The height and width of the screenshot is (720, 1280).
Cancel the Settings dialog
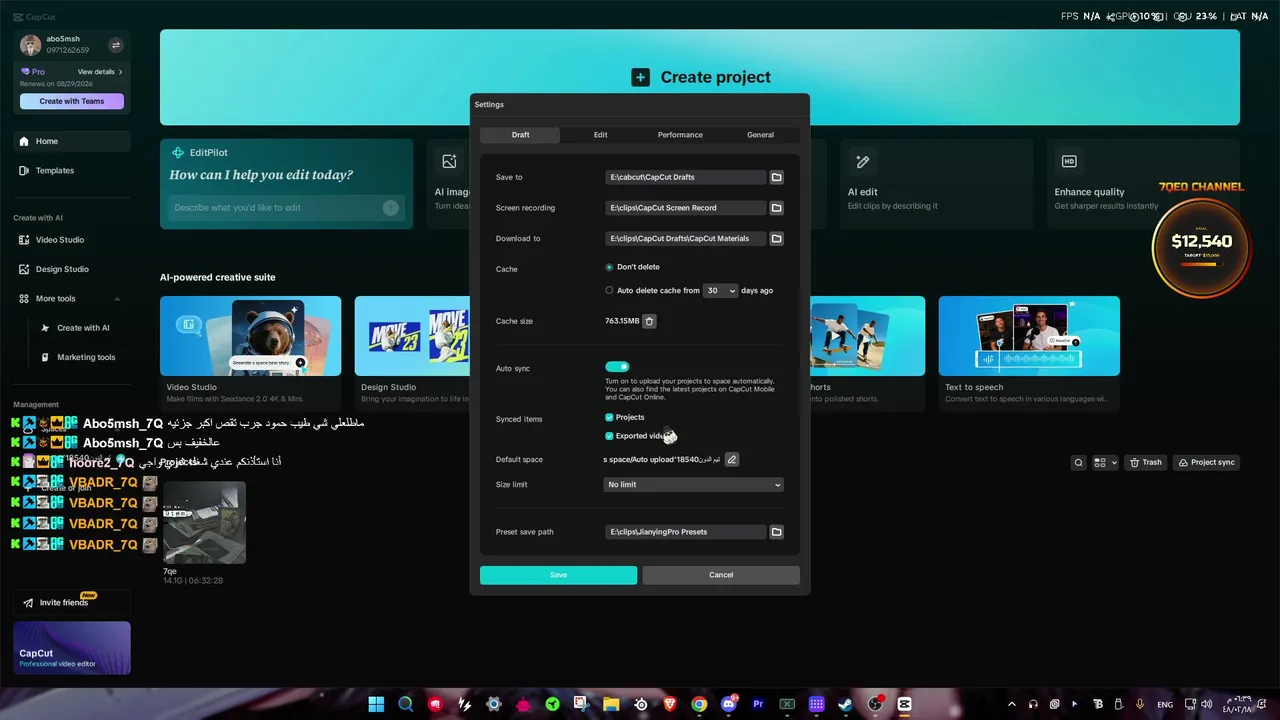(x=721, y=575)
